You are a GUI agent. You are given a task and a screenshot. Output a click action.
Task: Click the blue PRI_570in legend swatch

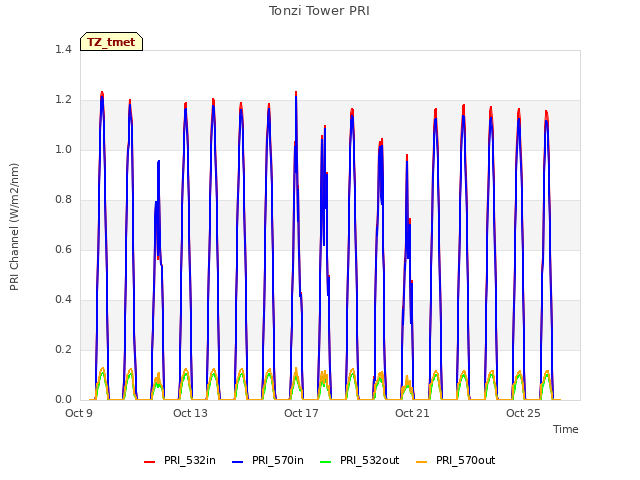(238, 462)
